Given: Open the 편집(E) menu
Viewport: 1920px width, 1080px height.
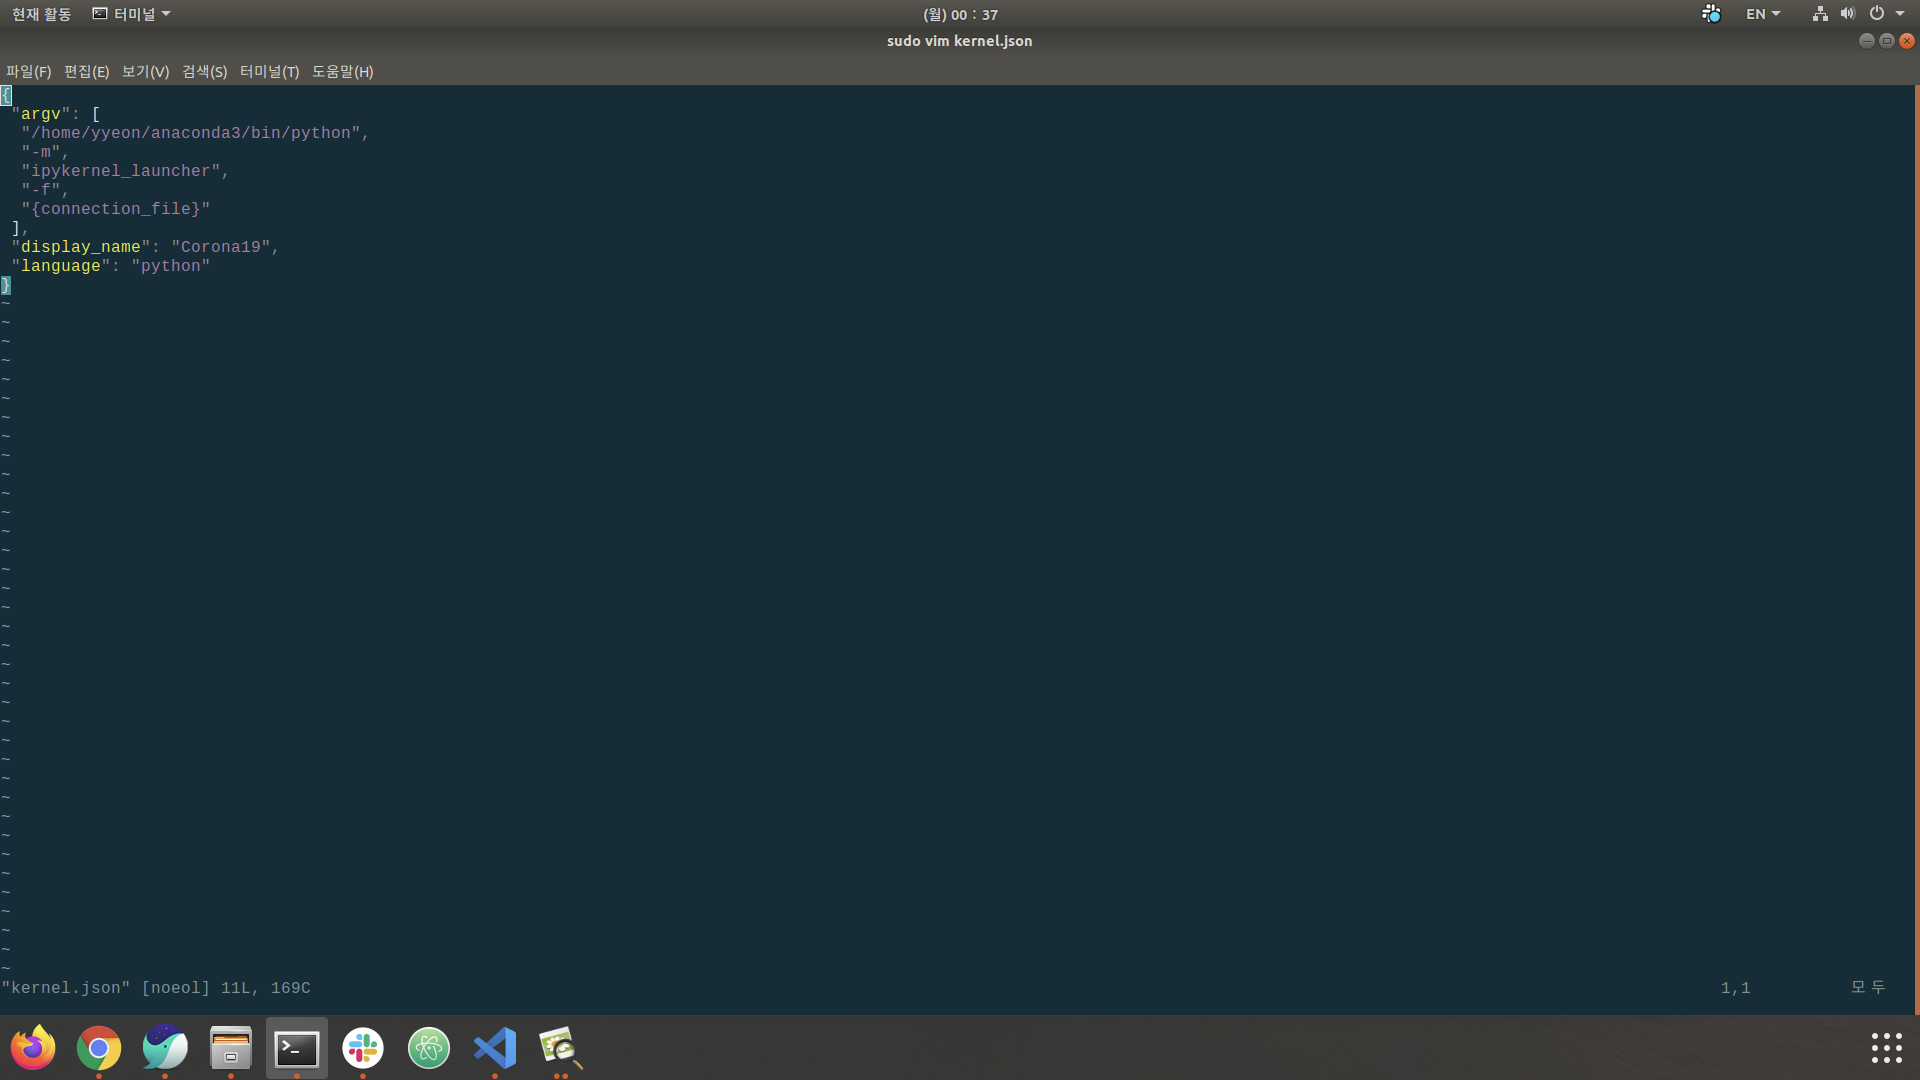Looking at the screenshot, I should [86, 72].
